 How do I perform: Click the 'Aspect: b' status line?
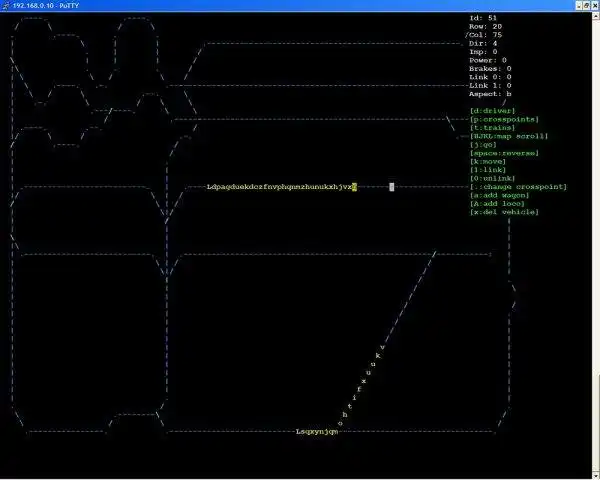tap(490, 94)
